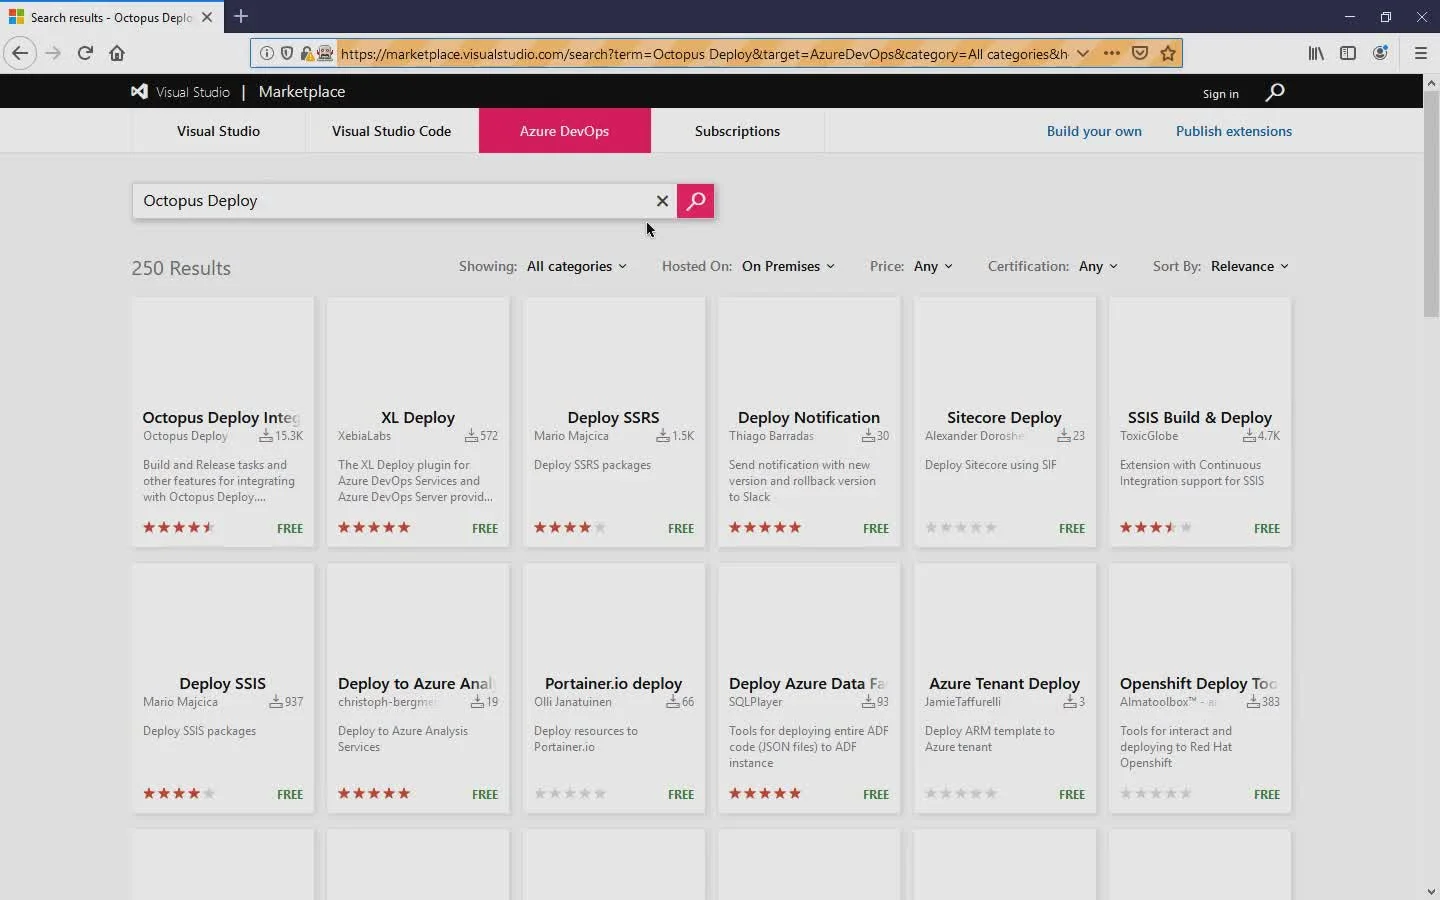1440x900 pixels.
Task: Open the Price Any dropdown
Action: coord(933,266)
